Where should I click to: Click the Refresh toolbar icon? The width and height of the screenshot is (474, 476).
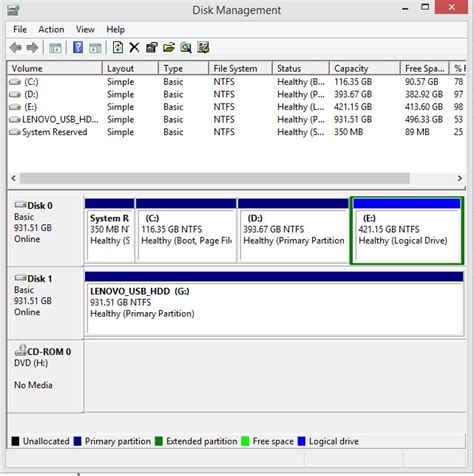pyautogui.click(x=118, y=47)
